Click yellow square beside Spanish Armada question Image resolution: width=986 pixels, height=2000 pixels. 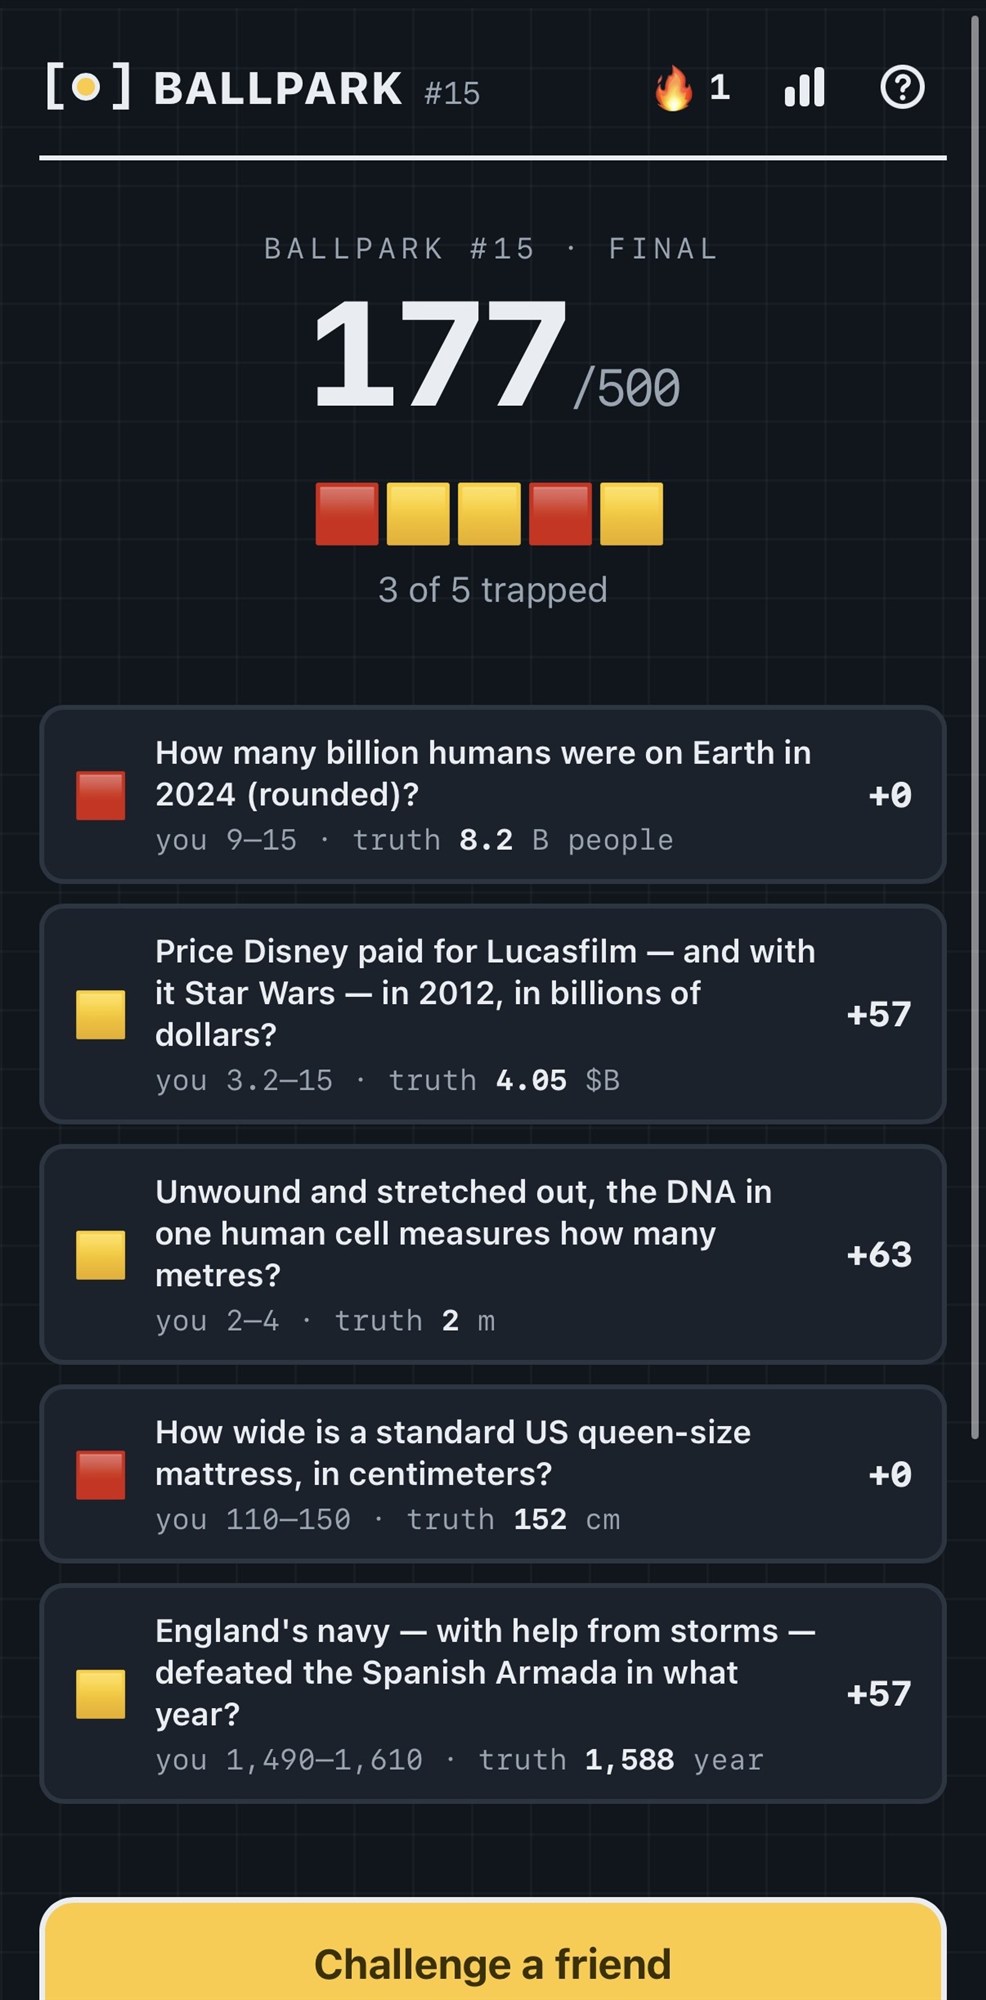pyautogui.click(x=101, y=1694)
